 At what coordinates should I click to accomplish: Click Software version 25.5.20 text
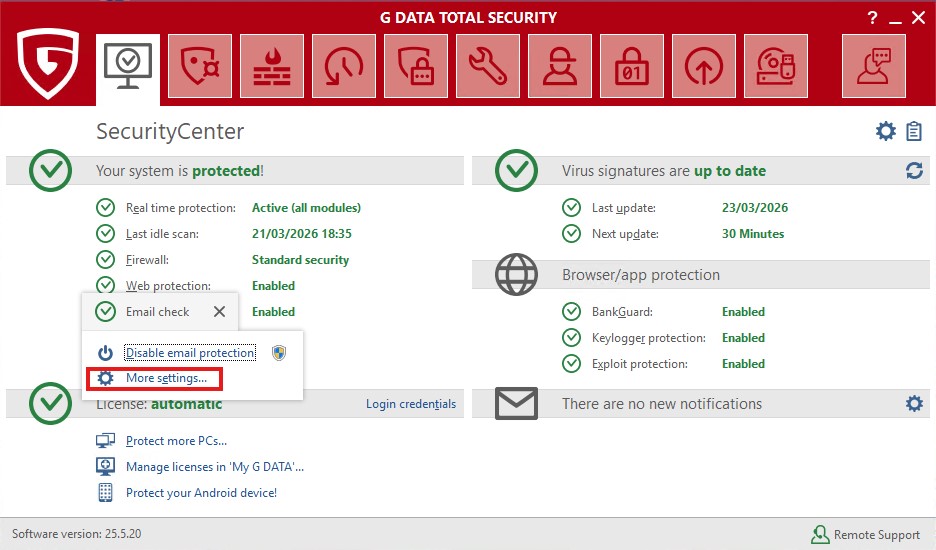(77, 534)
